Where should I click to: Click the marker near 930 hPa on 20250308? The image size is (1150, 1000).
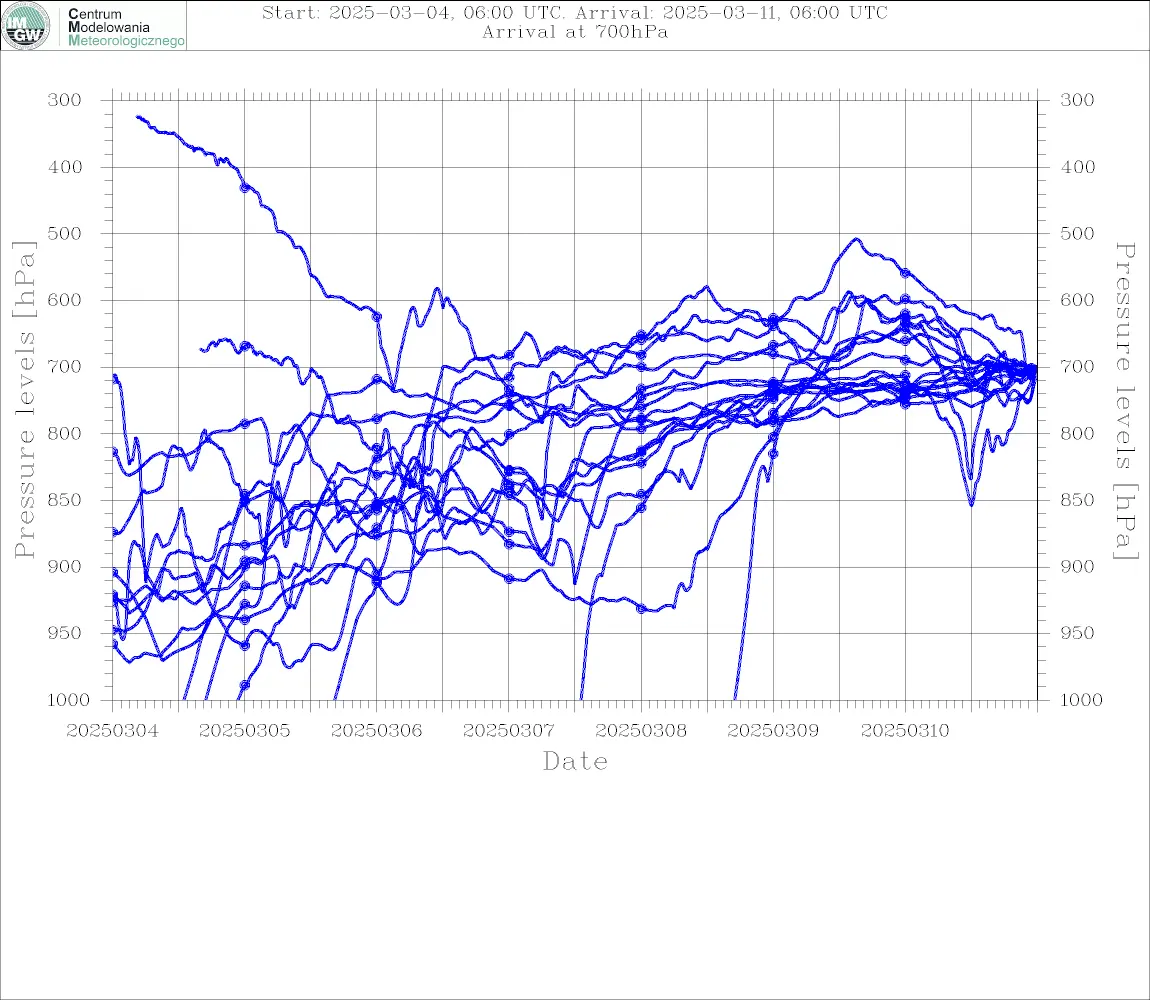[x=641, y=608]
